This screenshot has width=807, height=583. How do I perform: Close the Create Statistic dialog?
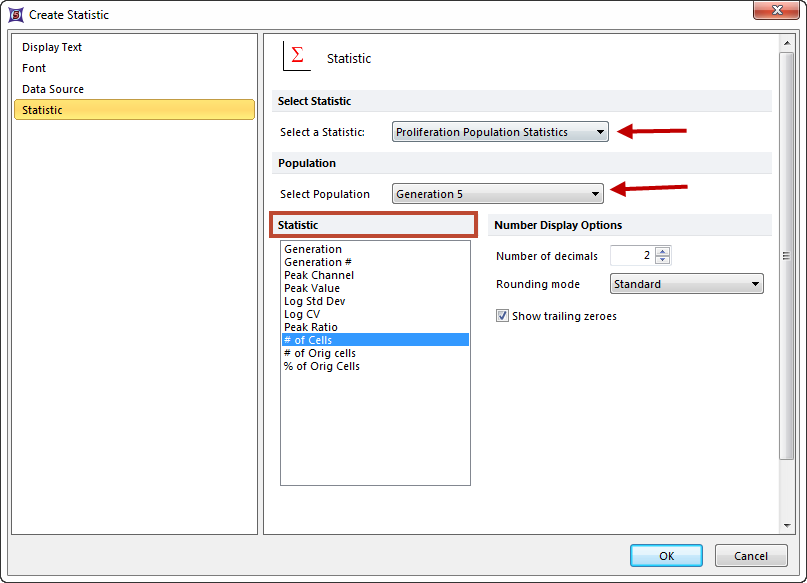coord(776,10)
